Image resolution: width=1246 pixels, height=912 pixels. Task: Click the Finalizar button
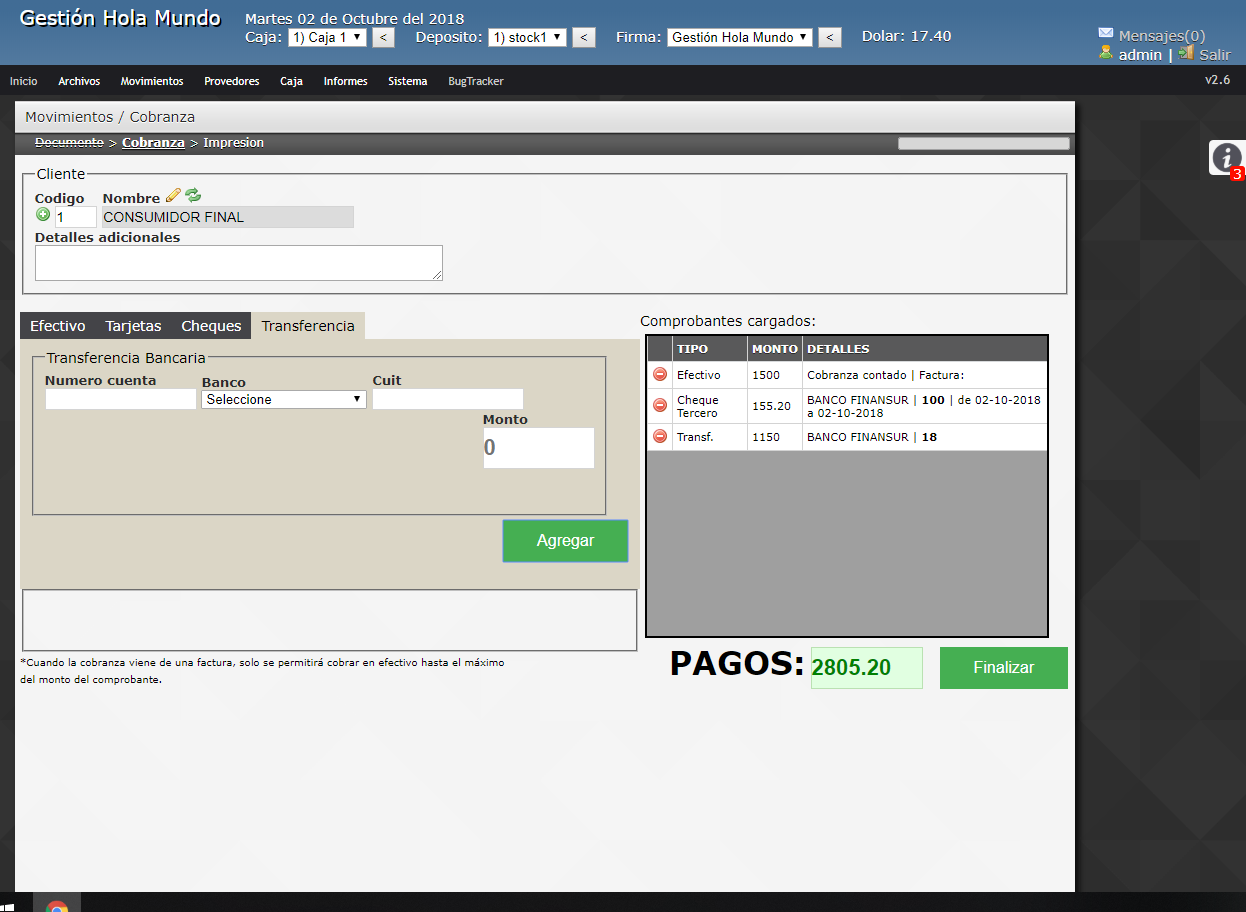click(1003, 667)
